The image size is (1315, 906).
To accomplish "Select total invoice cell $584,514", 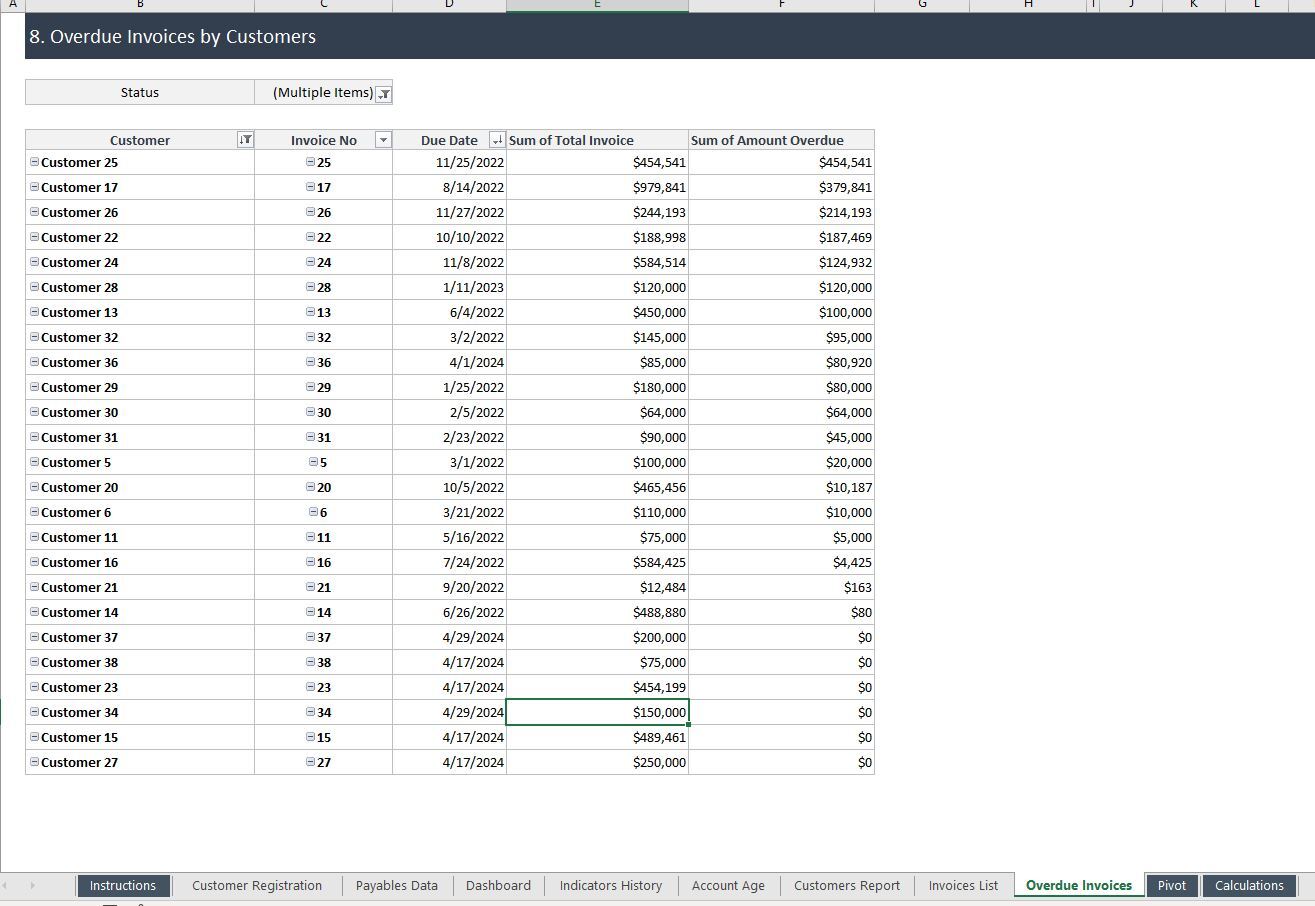I will click(597, 262).
